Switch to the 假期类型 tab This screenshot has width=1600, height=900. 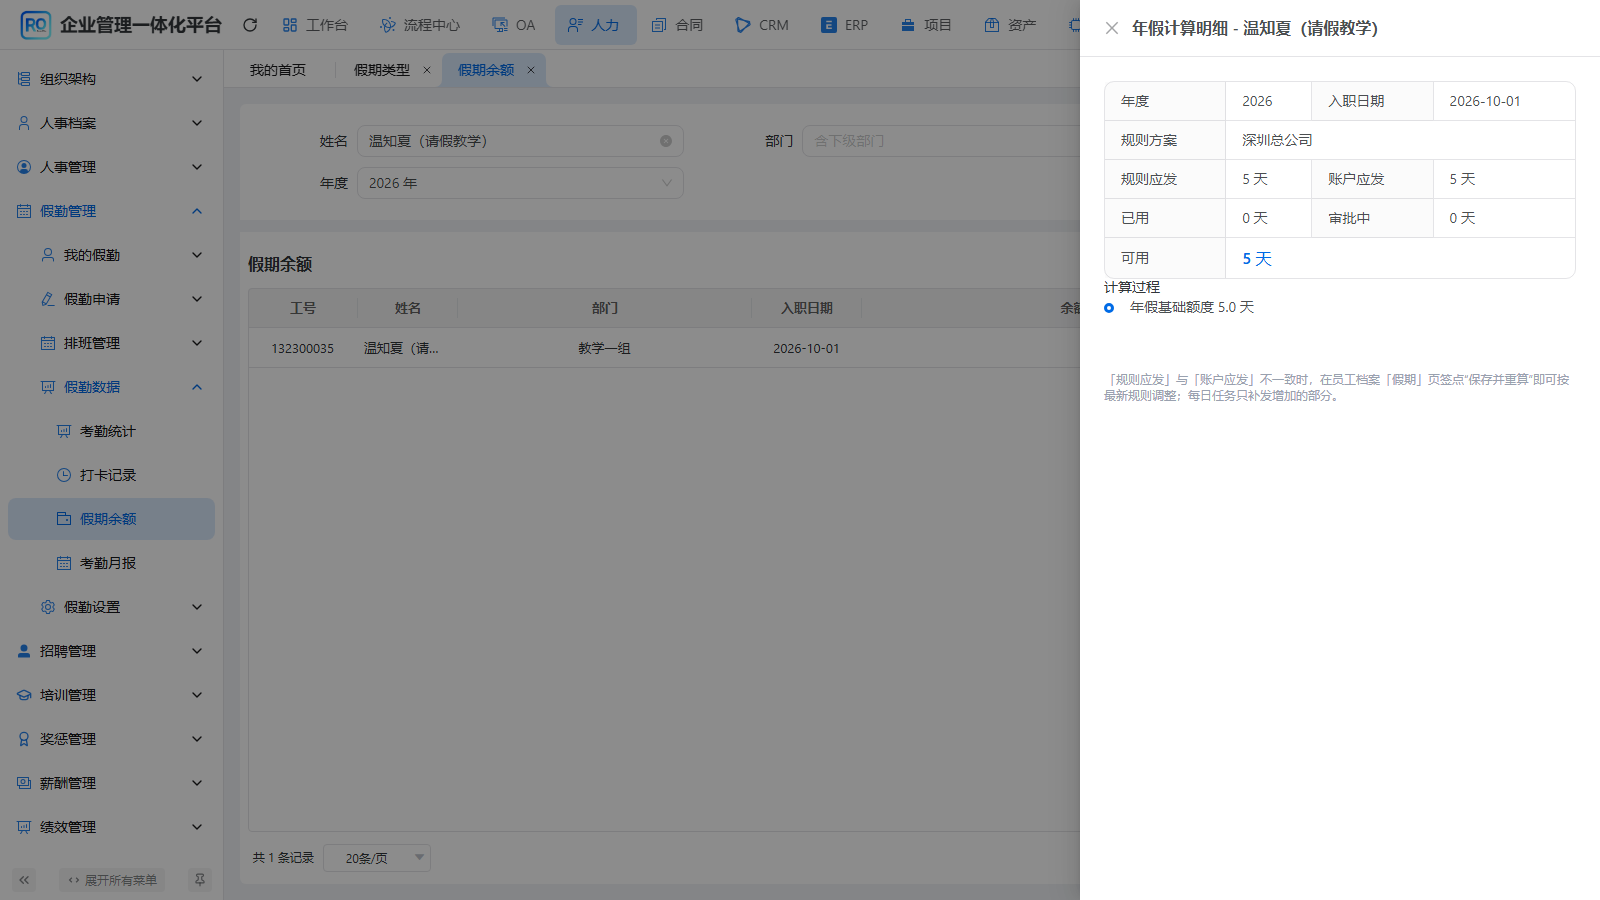coord(382,70)
